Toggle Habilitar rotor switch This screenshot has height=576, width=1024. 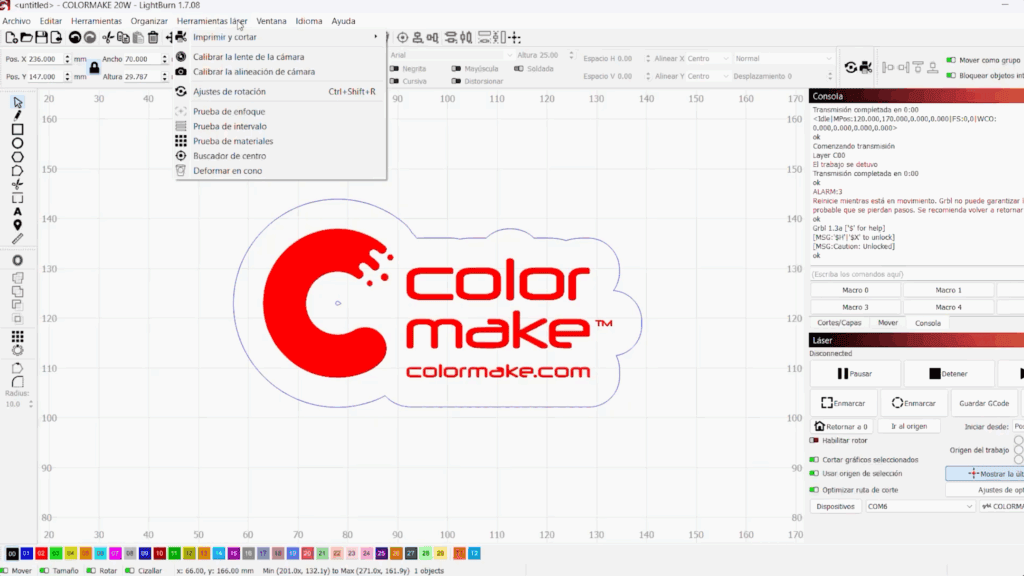(x=814, y=441)
